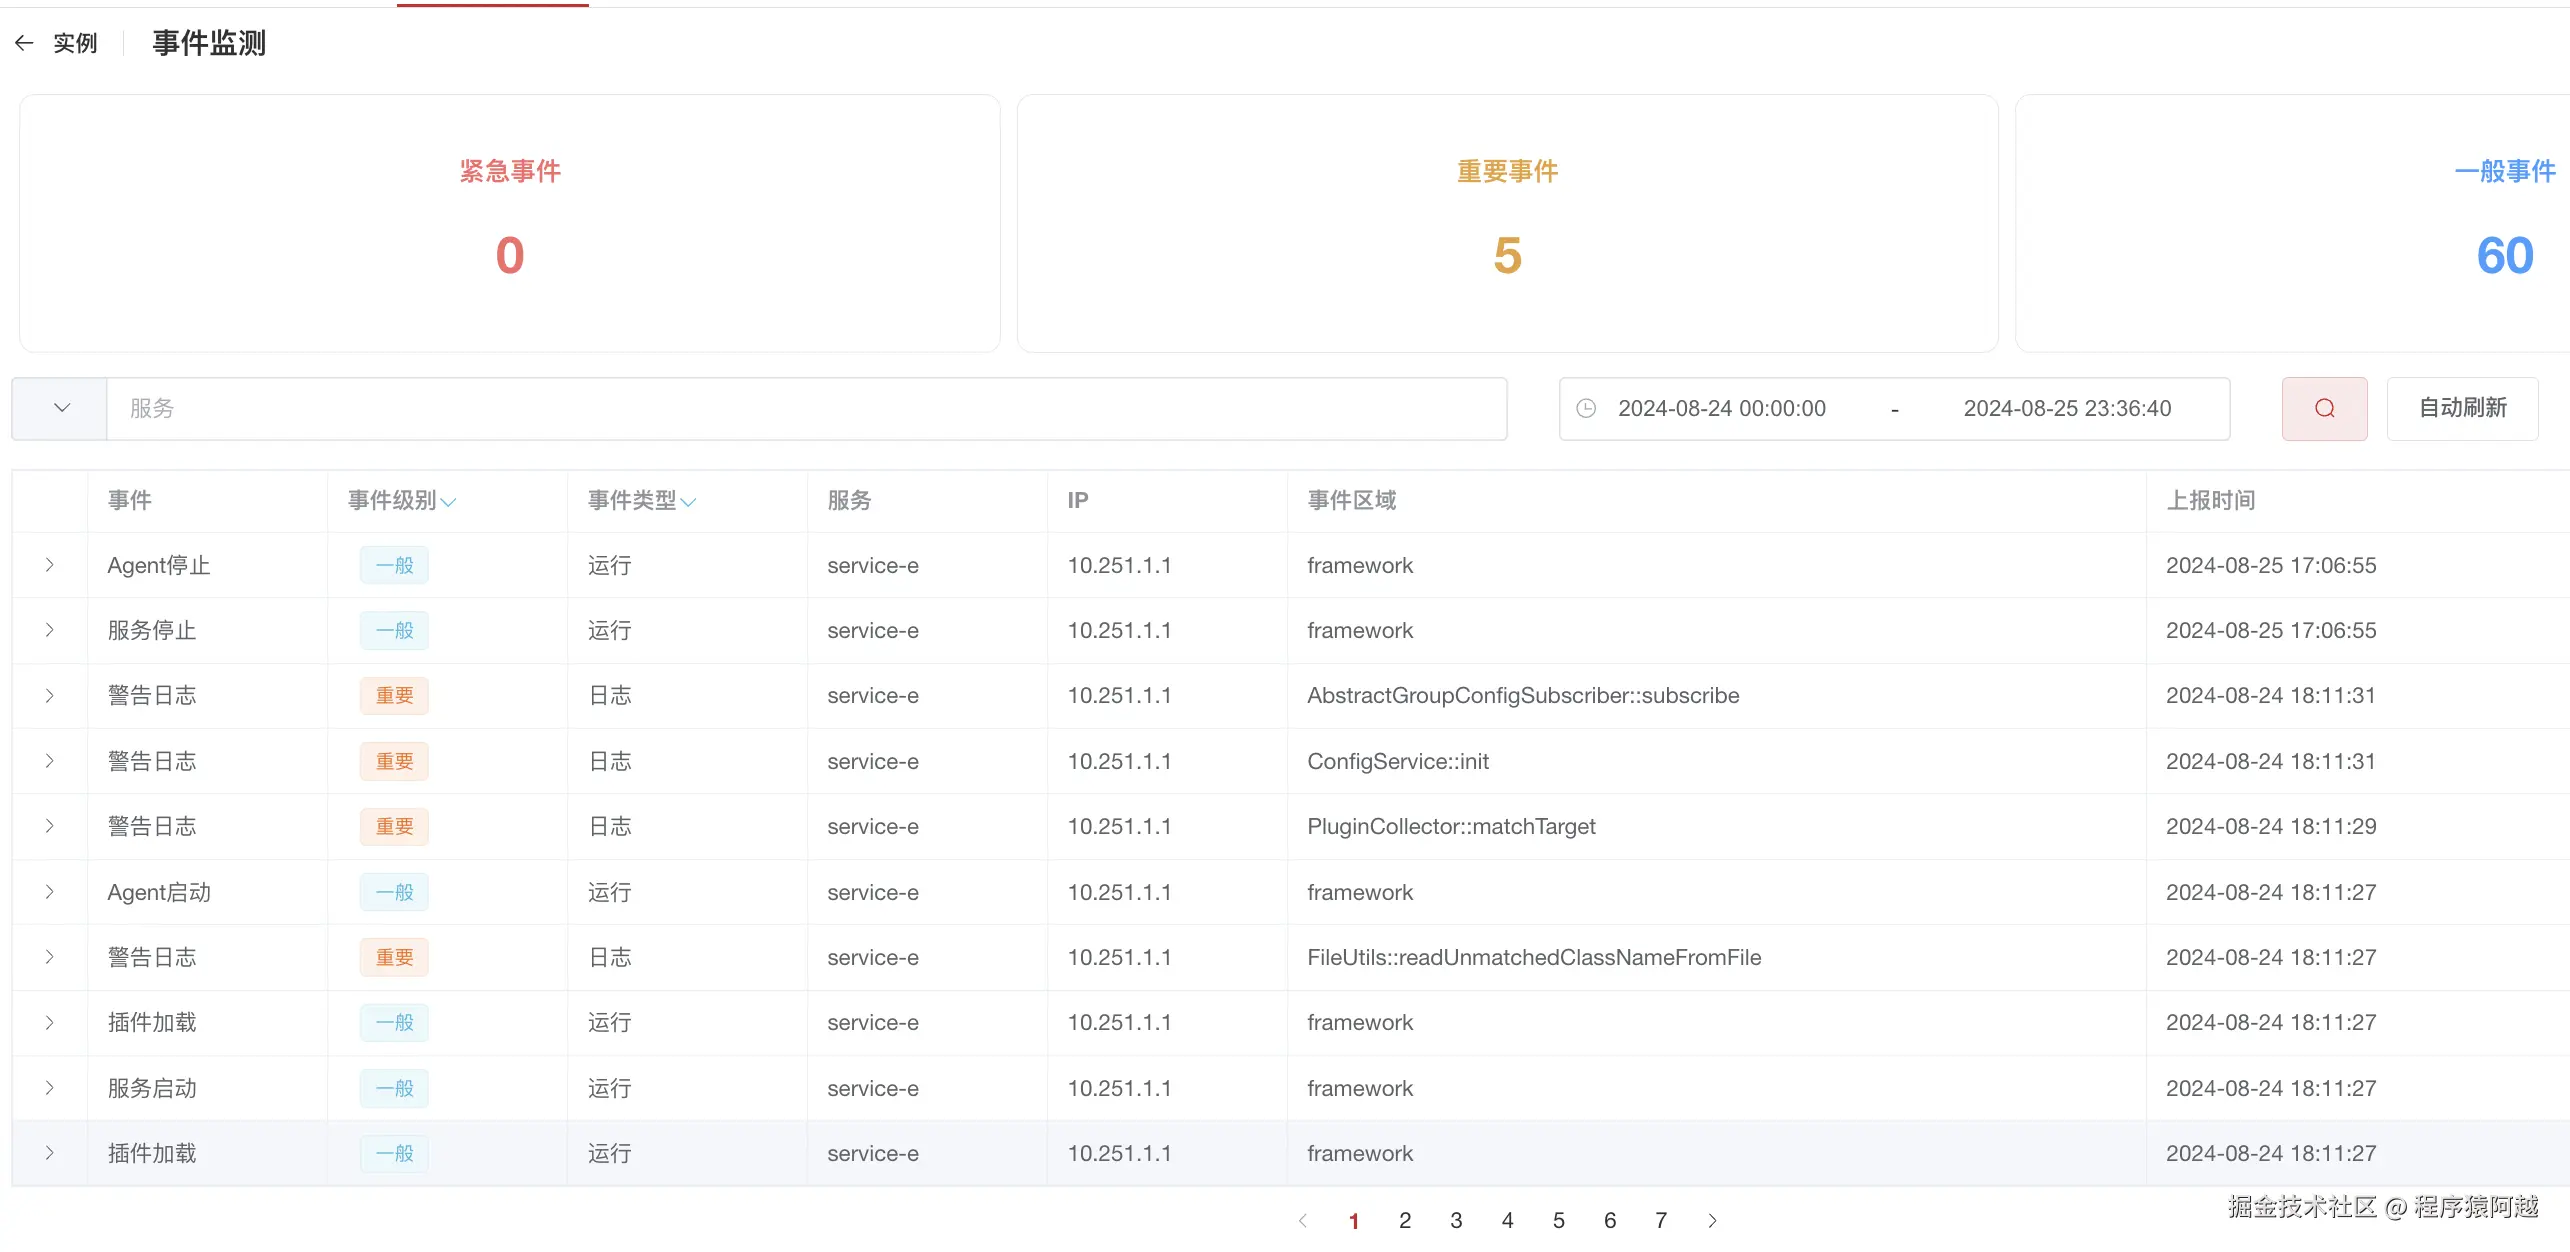2570x1252 pixels.
Task: Go to page 7
Action: coord(1660,1220)
